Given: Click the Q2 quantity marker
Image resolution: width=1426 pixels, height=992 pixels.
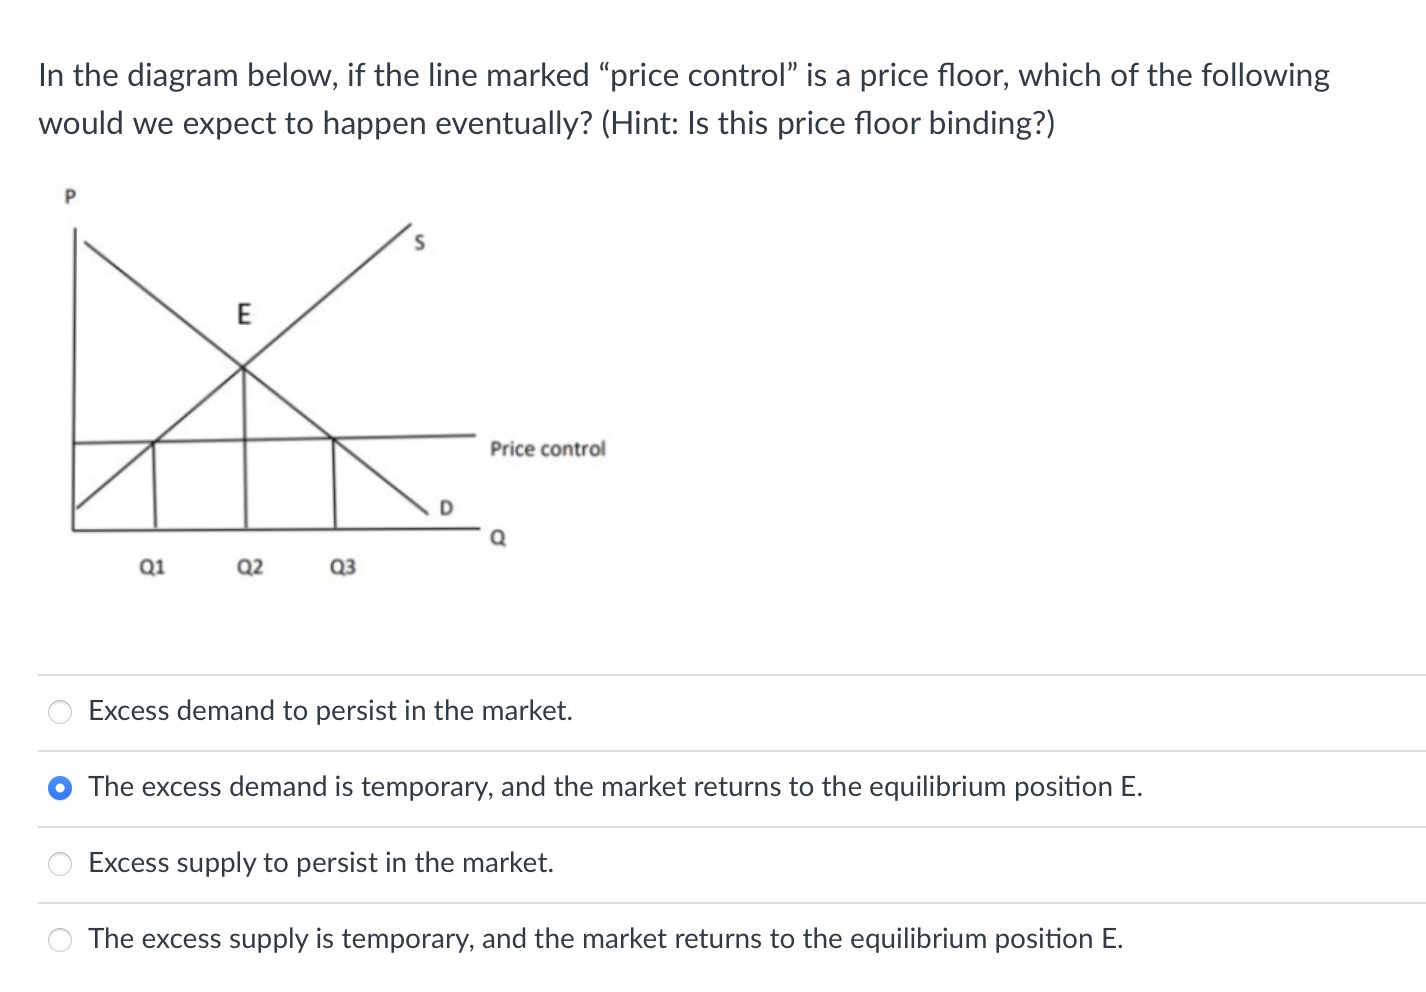Looking at the screenshot, I should (x=248, y=566).
